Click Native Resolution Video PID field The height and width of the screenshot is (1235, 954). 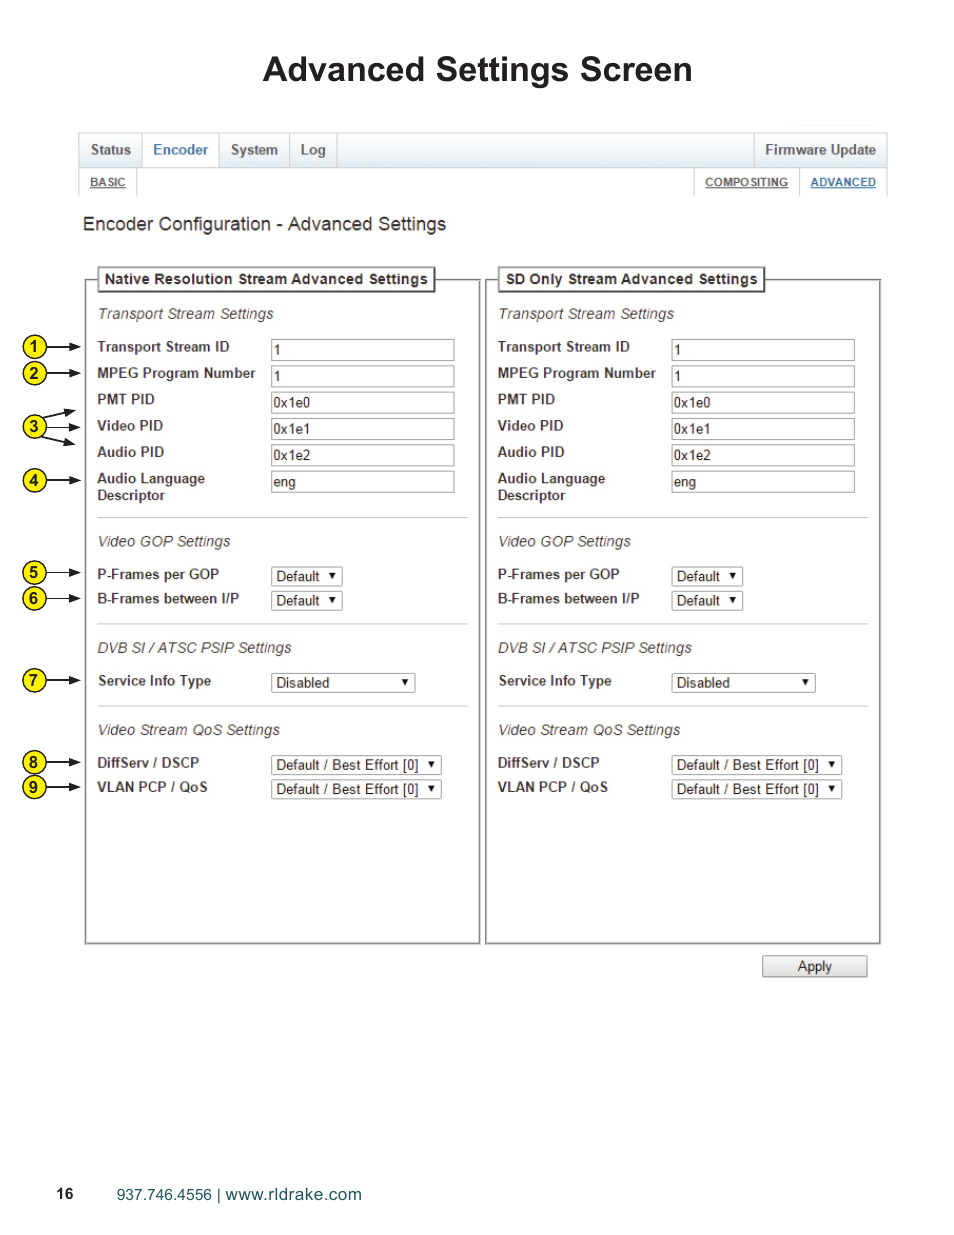[362, 429]
